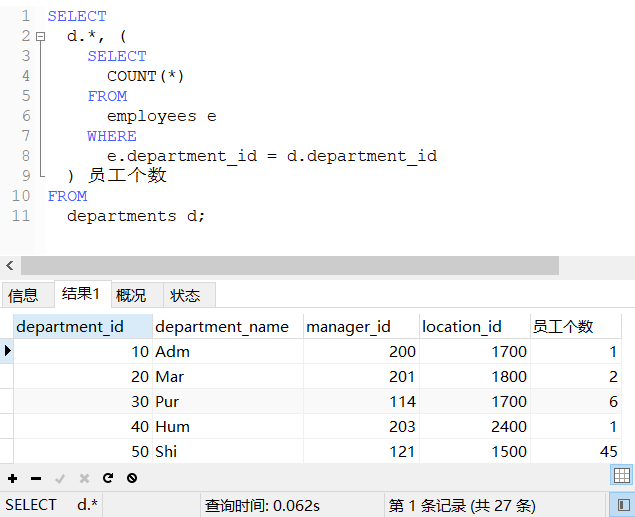The height and width of the screenshot is (517, 635).
Task: Click the 员工个数 column header
Action: [563, 326]
